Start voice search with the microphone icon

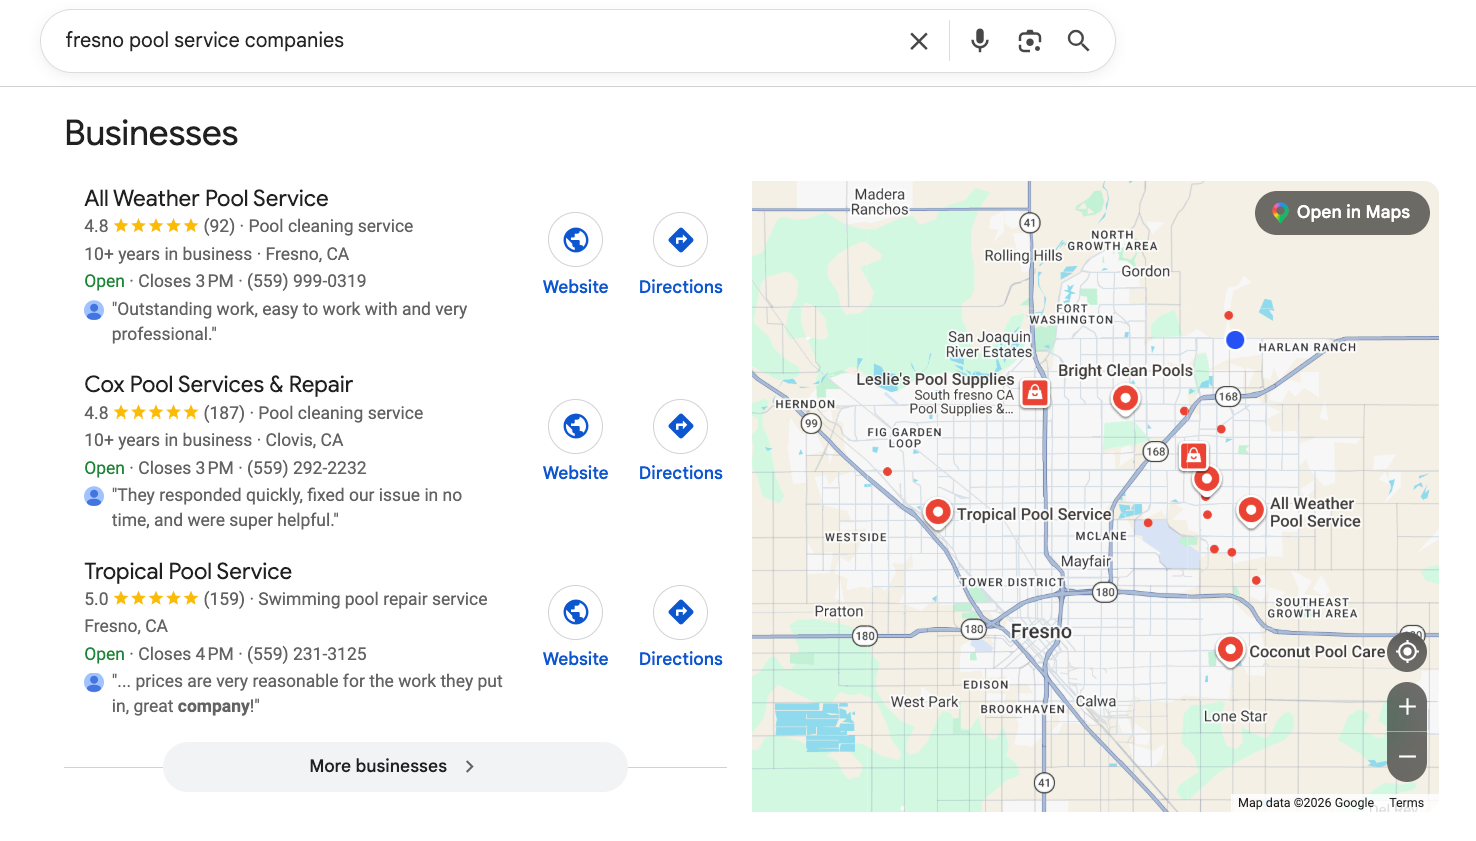(x=980, y=40)
